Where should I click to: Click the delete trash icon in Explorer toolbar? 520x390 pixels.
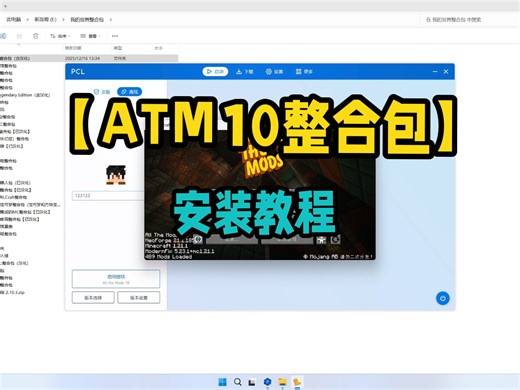coord(36,36)
